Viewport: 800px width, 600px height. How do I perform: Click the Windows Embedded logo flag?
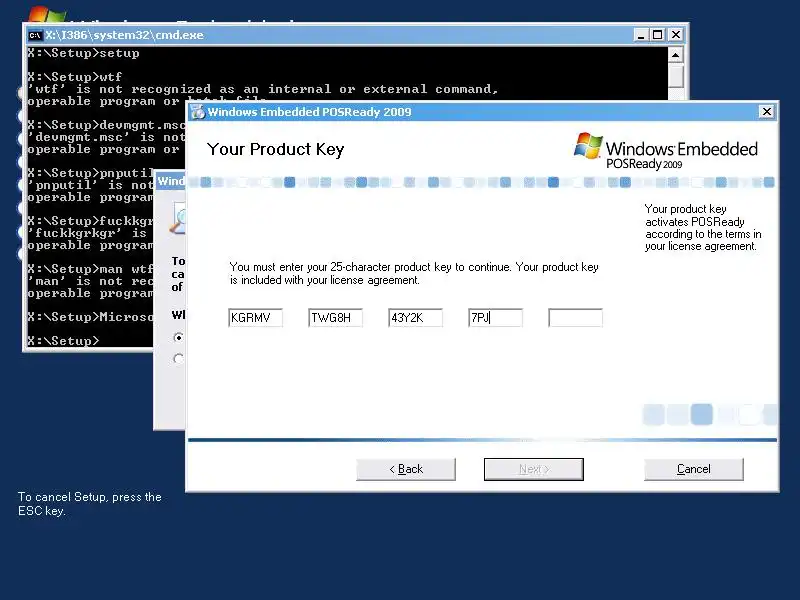pyautogui.click(x=588, y=146)
